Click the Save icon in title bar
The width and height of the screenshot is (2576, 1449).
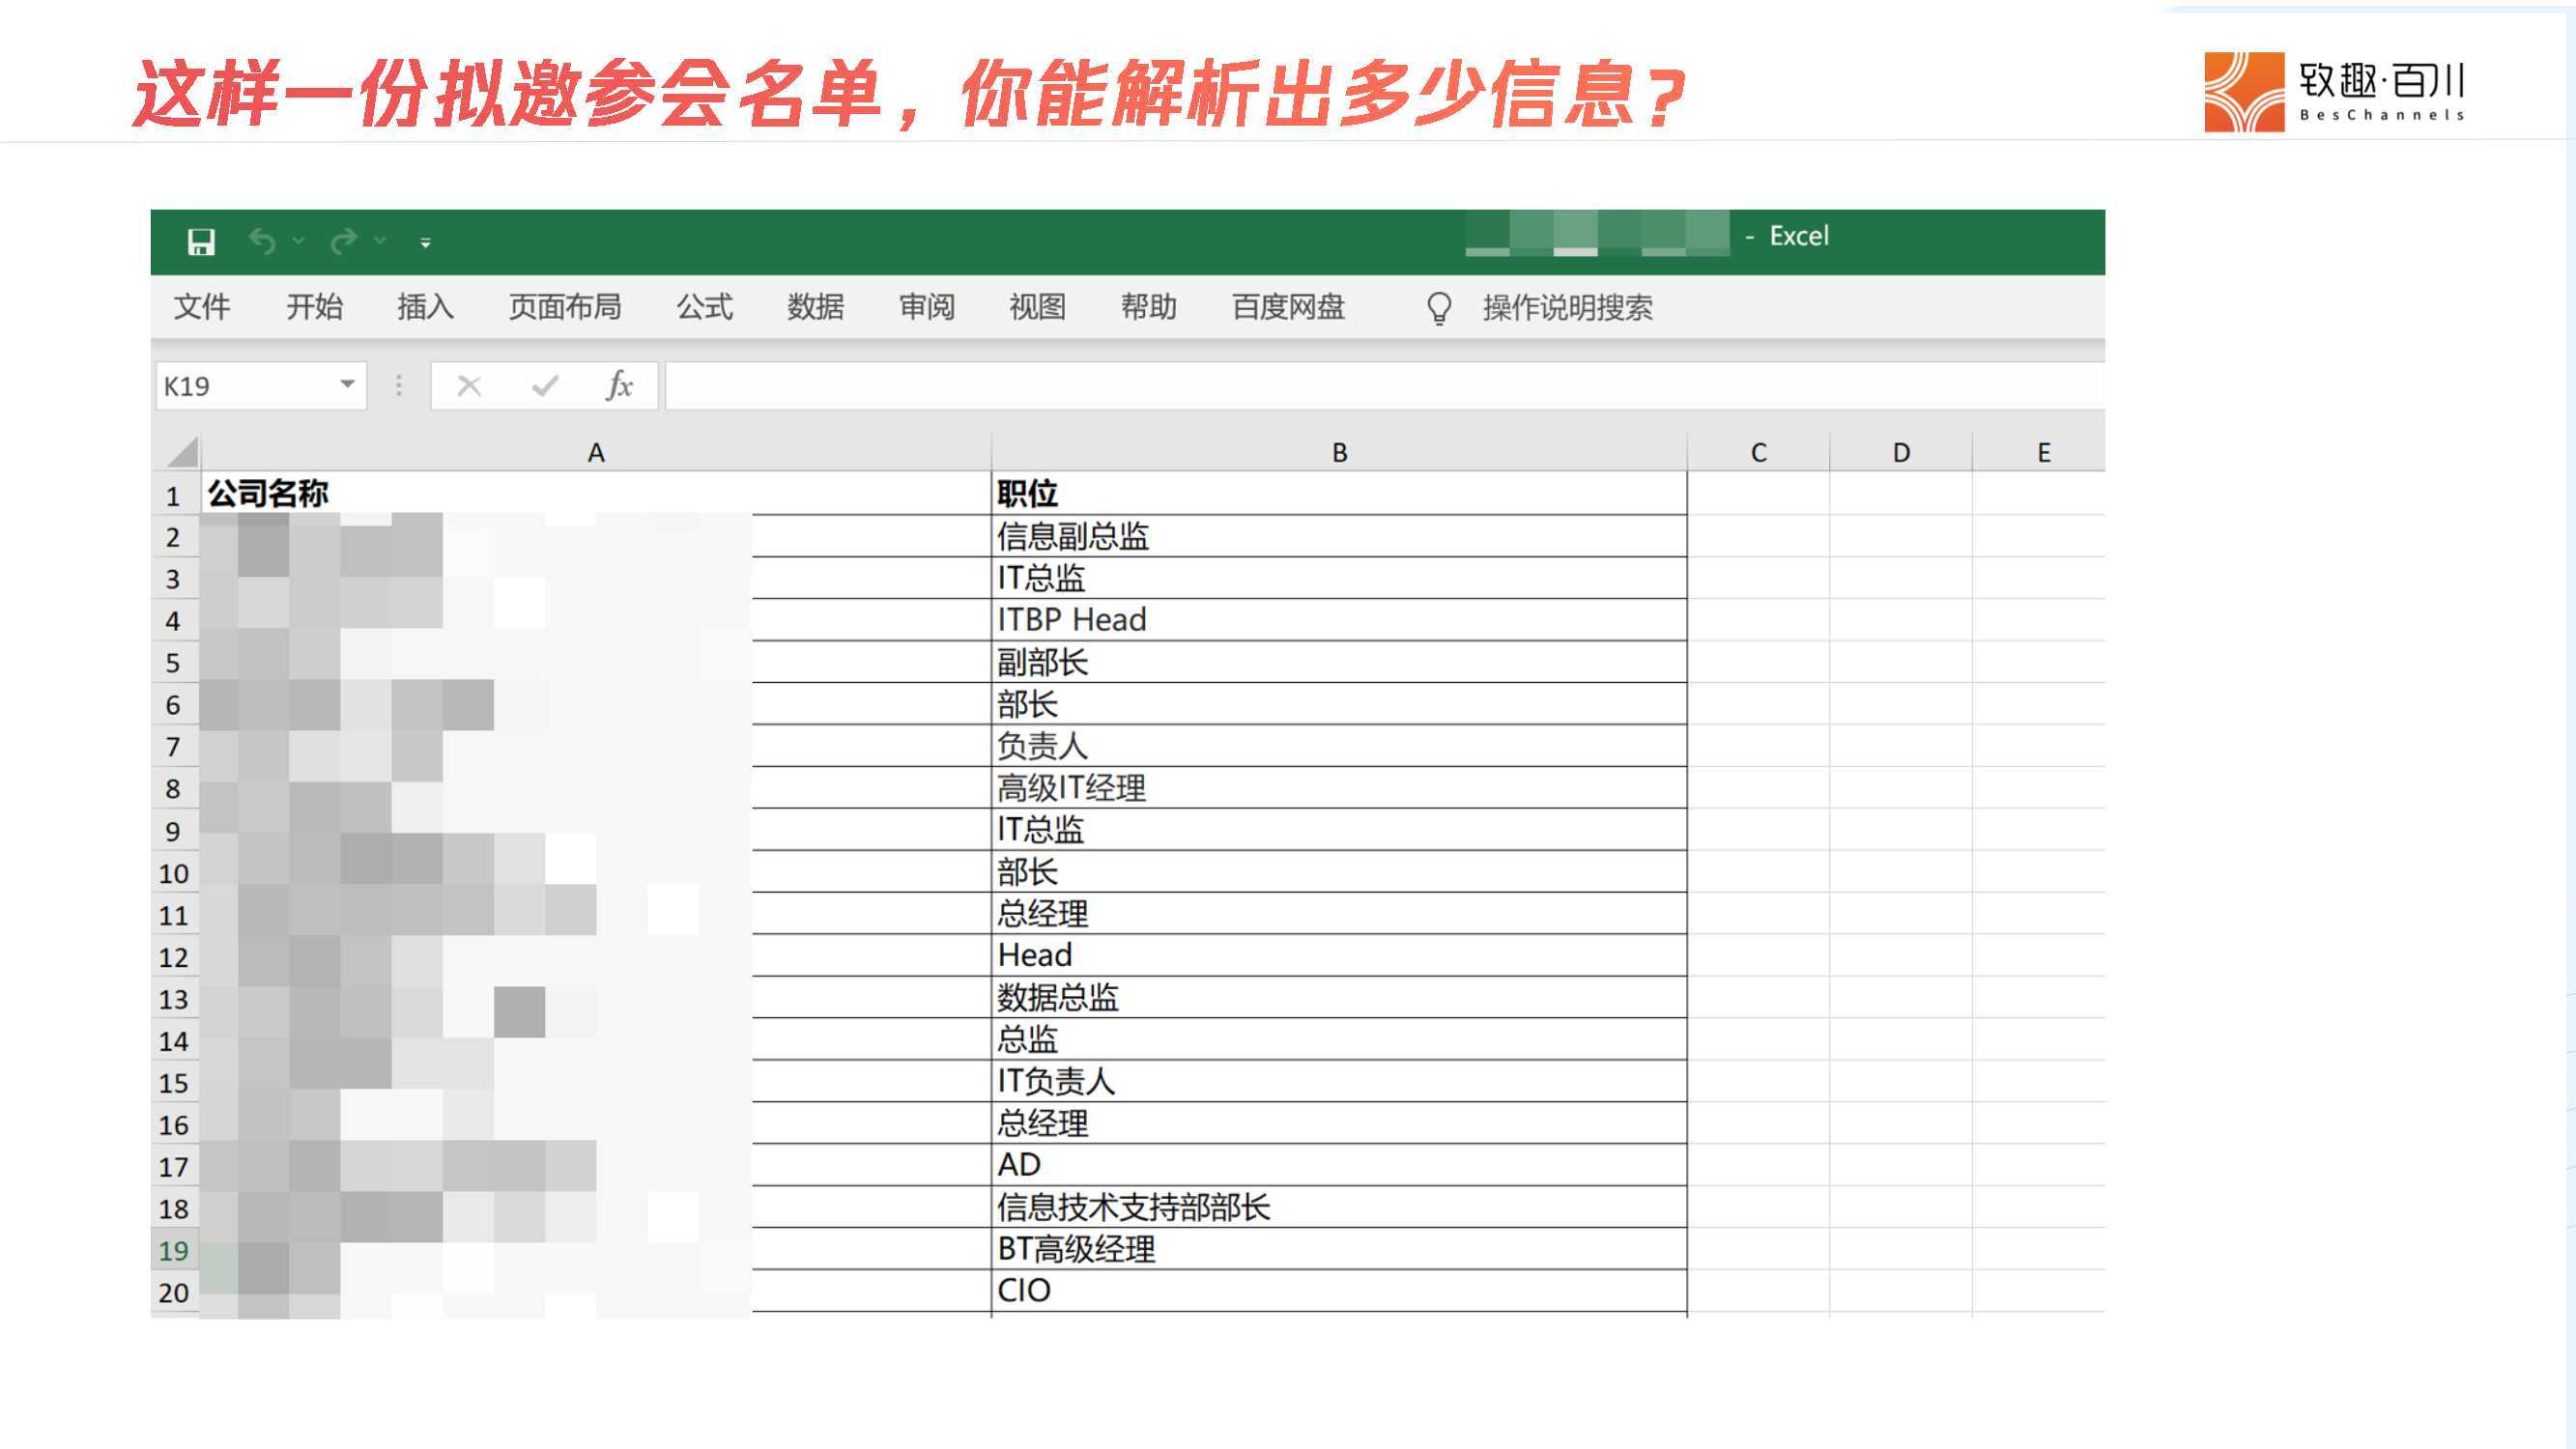point(201,242)
